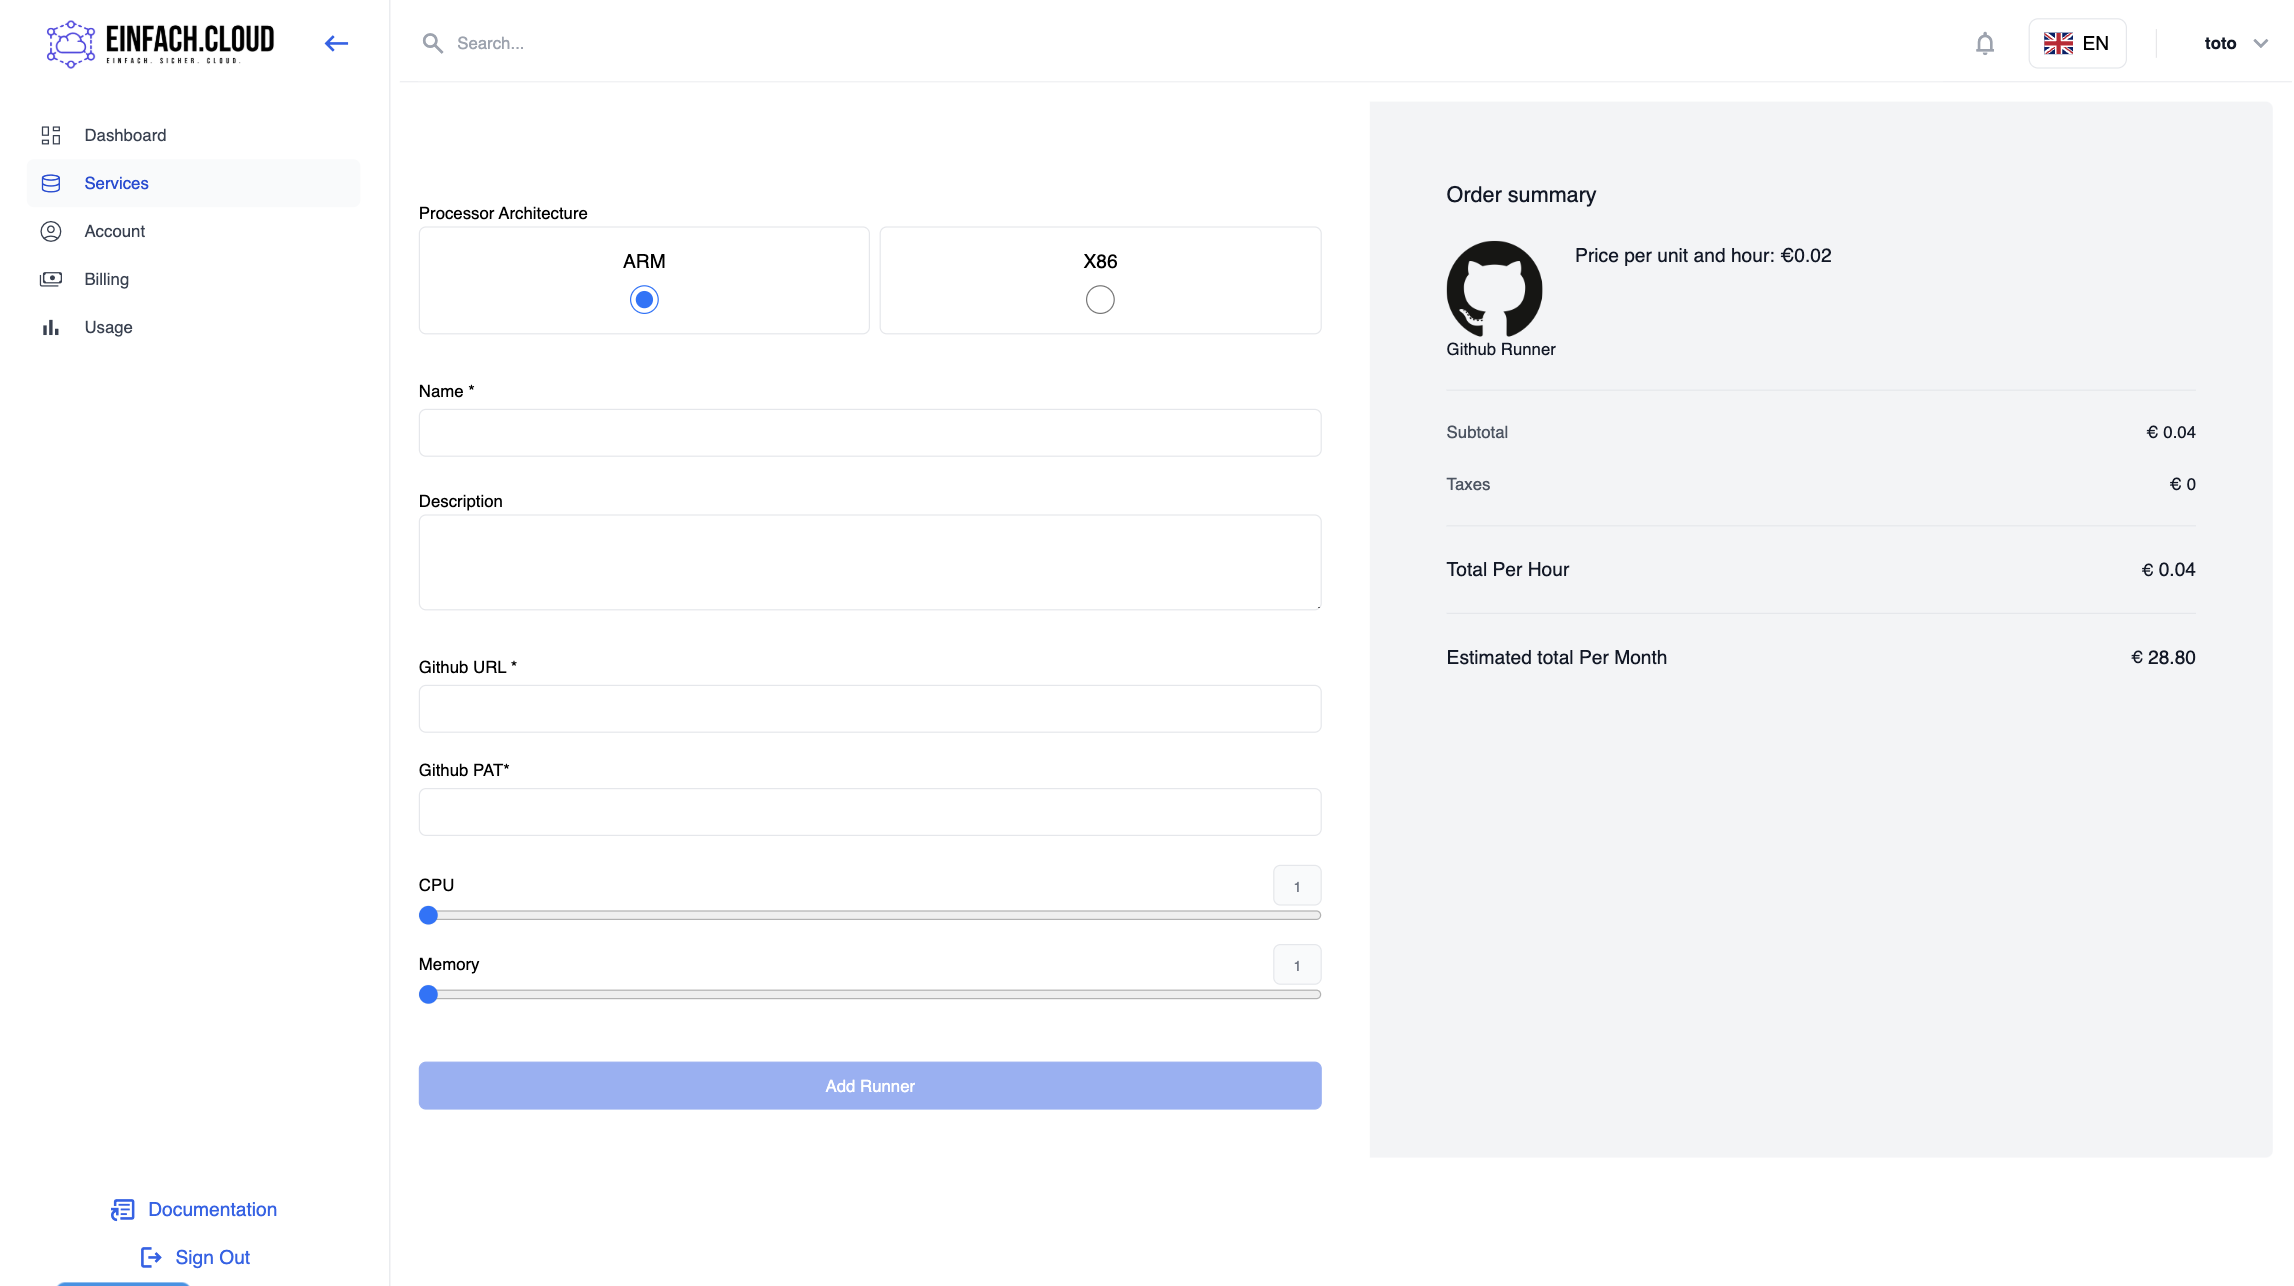Click the notification bell icon
This screenshot has width=2294, height=1286.
tap(1984, 43)
